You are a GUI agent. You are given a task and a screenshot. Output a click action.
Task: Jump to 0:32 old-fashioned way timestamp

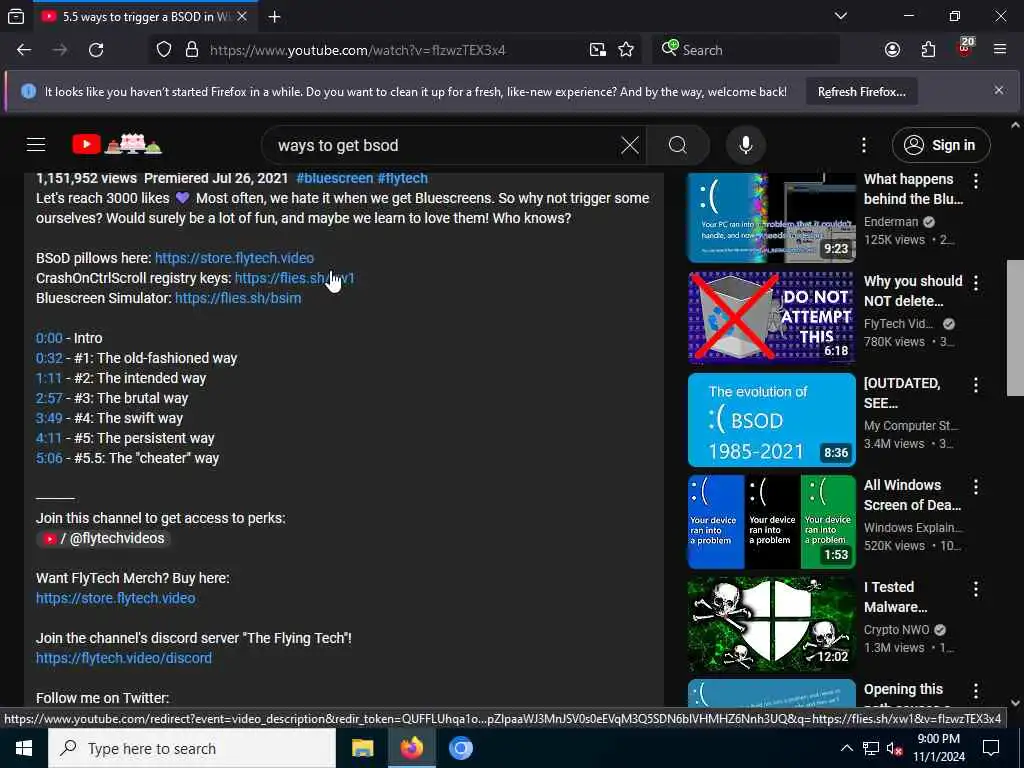pos(49,359)
